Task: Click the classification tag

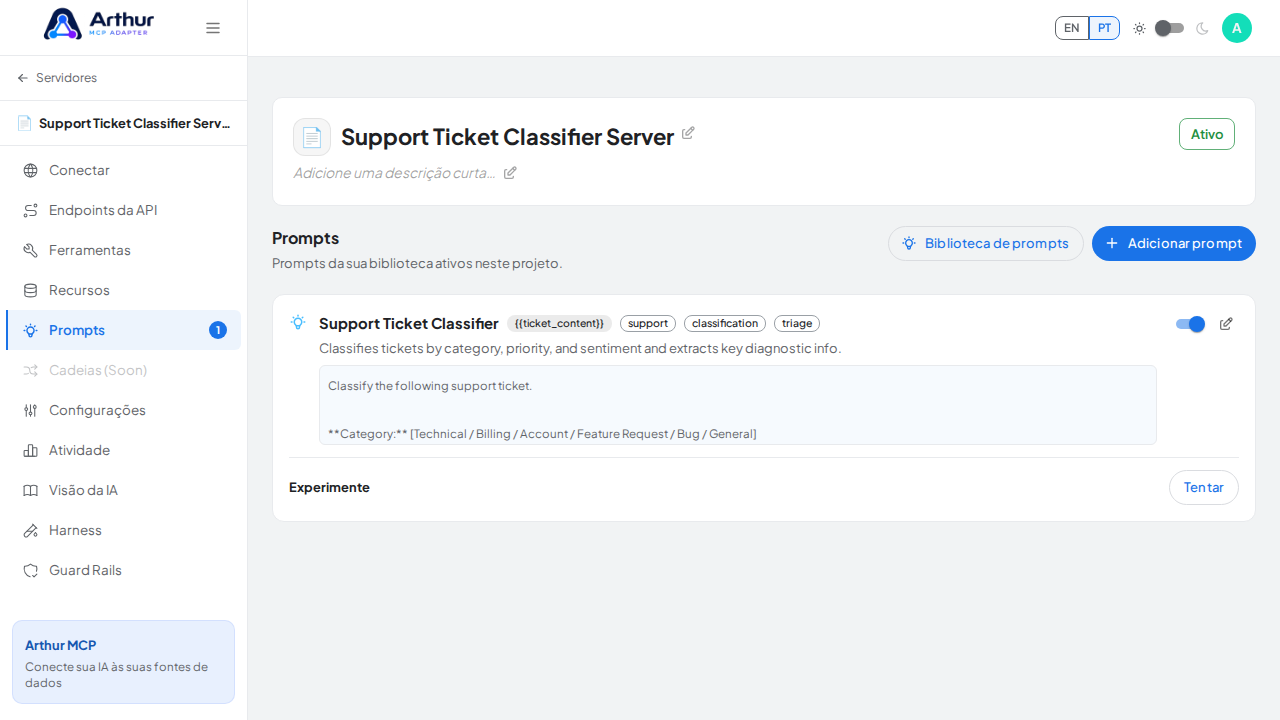Action: tap(725, 324)
